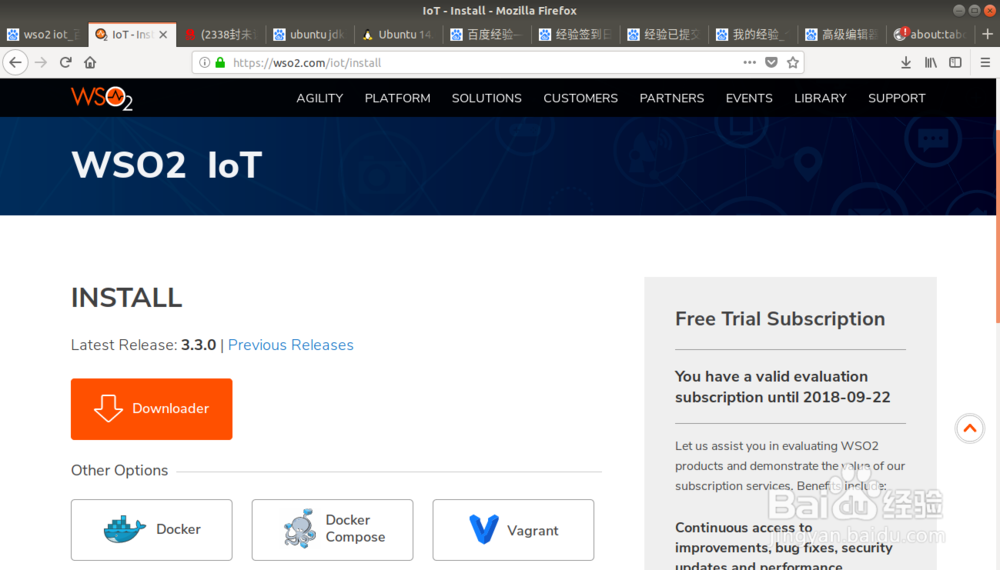The height and width of the screenshot is (570, 1000).
Task: Open a new browser tab
Action: pyautogui.click(x=987, y=34)
